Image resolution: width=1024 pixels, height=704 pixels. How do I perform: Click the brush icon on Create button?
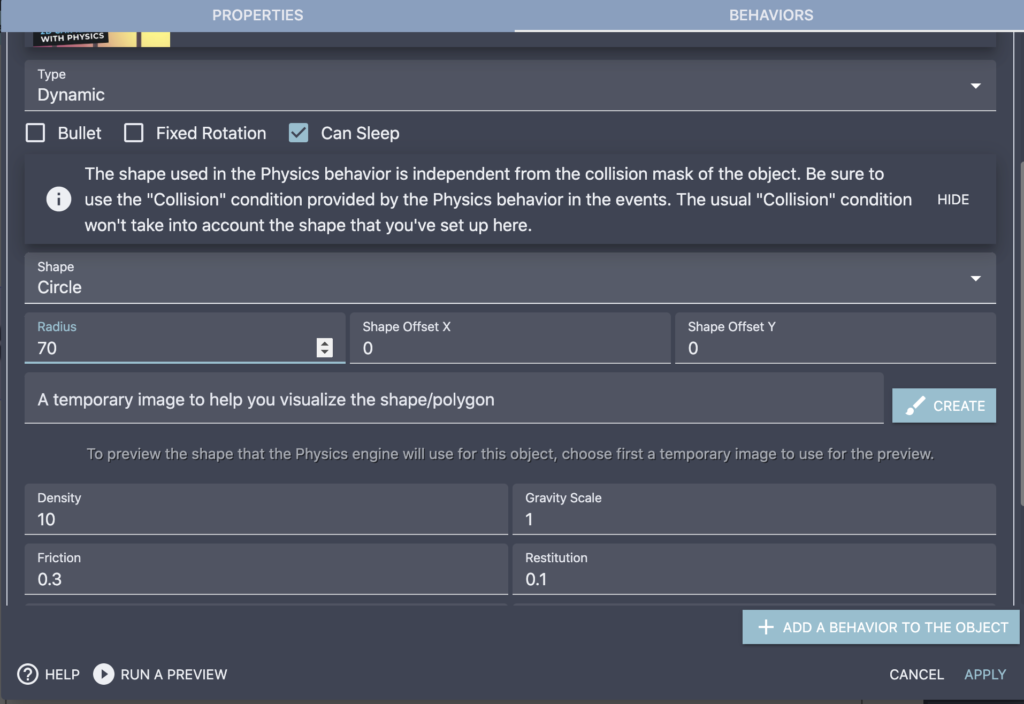pos(915,406)
